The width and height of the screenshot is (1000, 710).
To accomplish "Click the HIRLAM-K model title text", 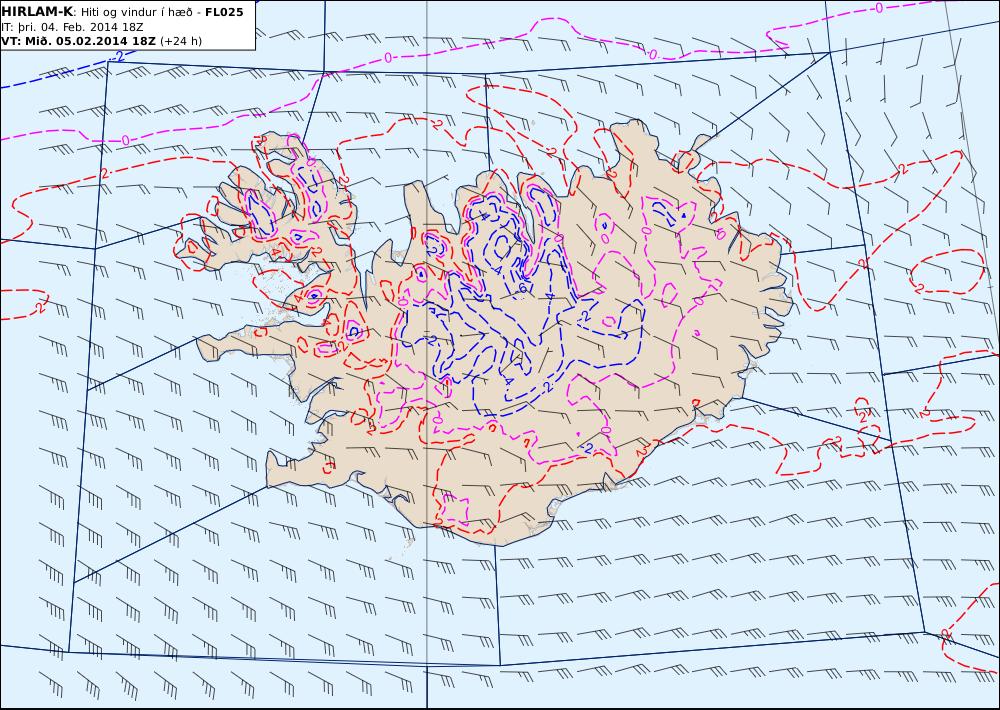I will coord(36,12).
